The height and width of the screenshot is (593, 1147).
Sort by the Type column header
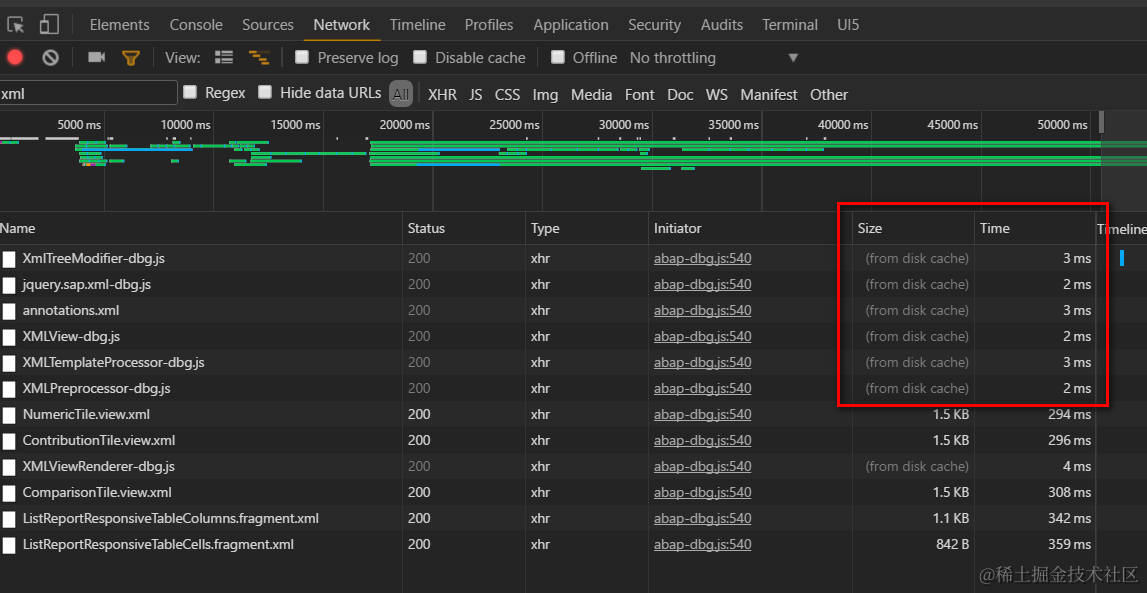[587, 228]
